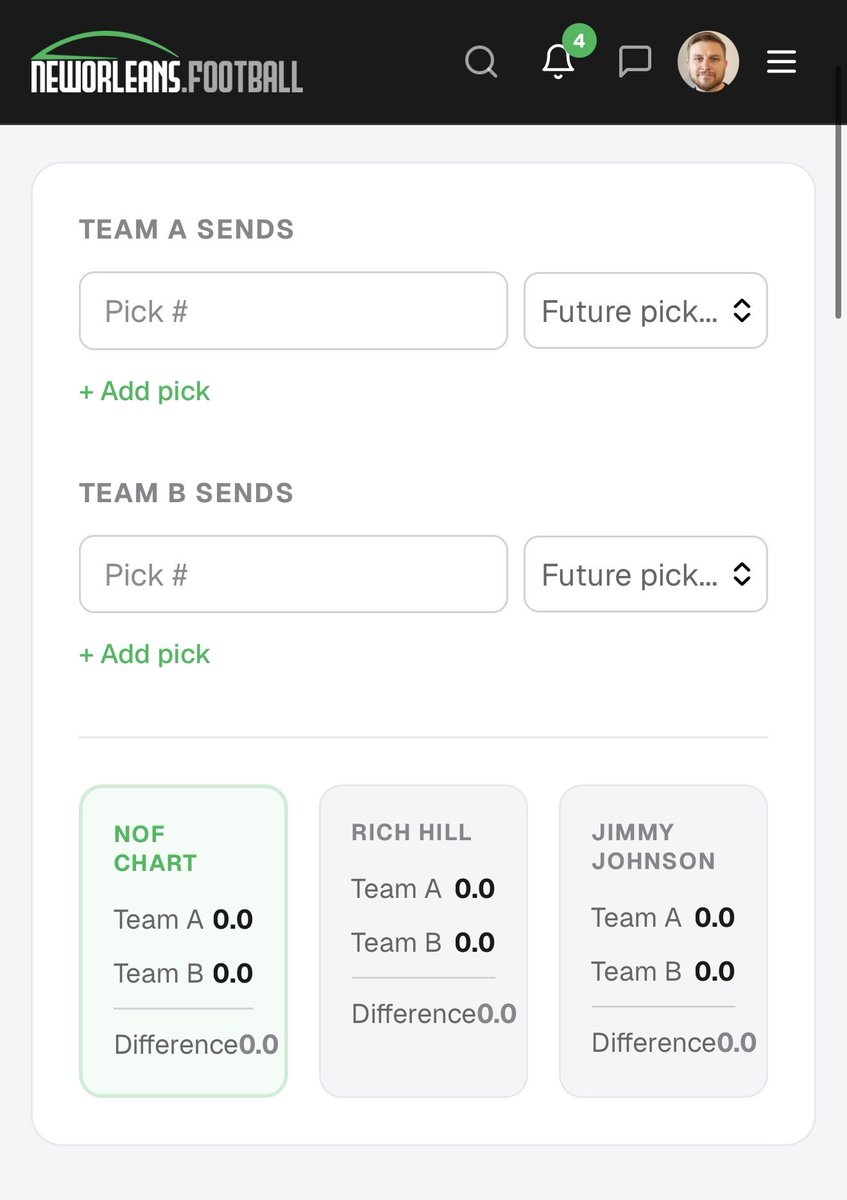Click Team A Pick # input field

point(293,311)
